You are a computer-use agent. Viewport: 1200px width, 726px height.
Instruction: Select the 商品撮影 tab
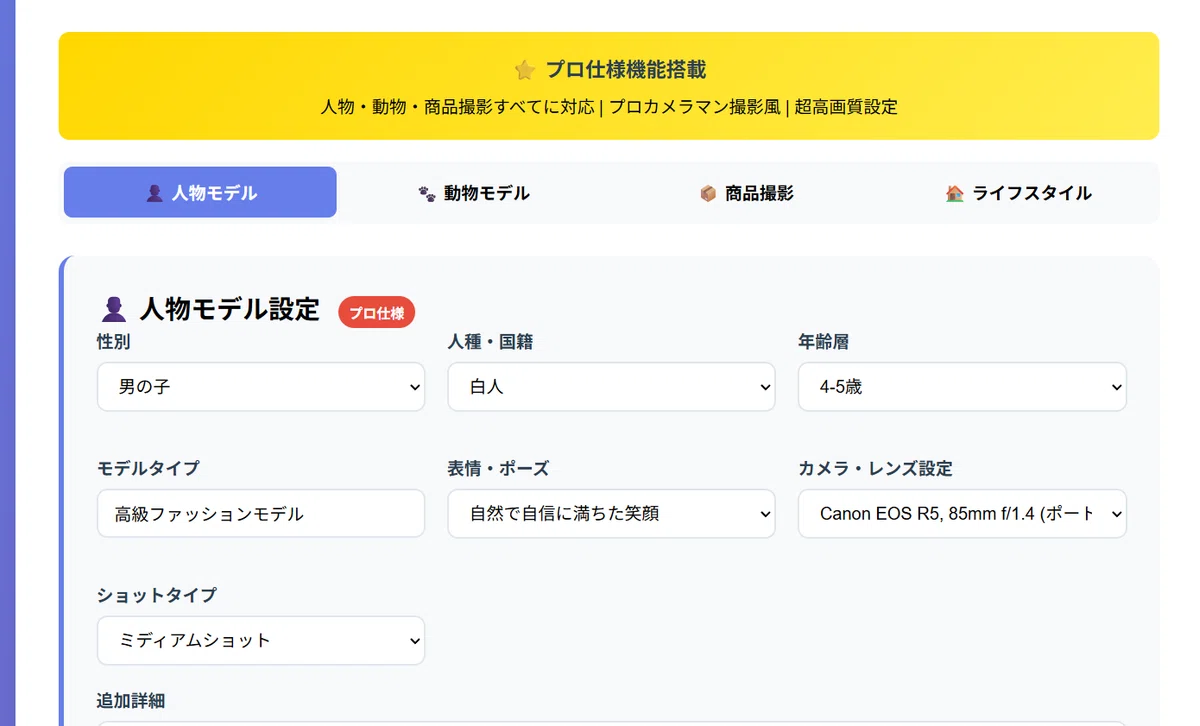(746, 192)
